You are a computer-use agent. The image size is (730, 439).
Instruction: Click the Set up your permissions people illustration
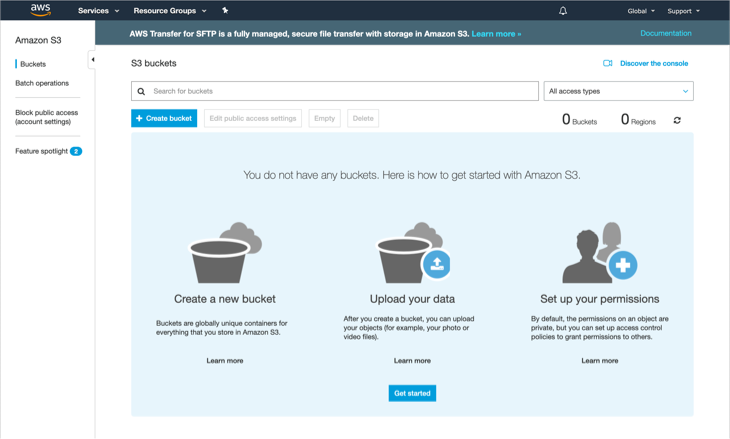[600, 252]
